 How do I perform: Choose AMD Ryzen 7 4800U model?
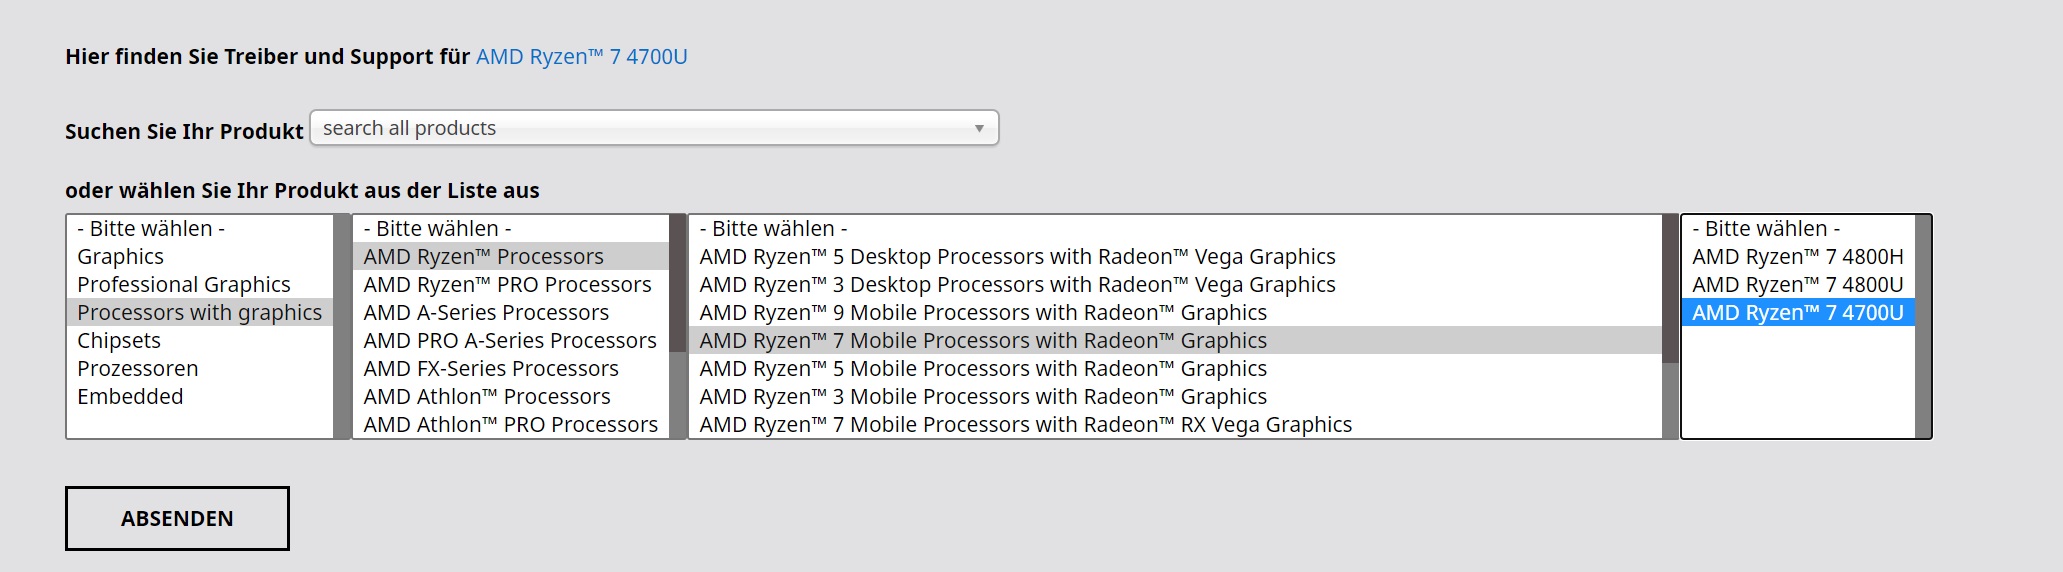[1797, 285]
